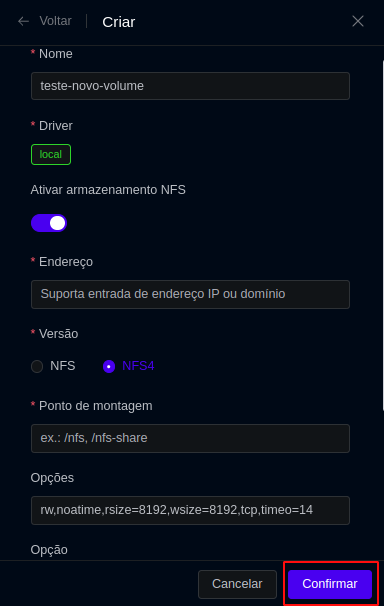Click the Ponto de montagem label
This screenshot has width=384, height=606.
95,406
